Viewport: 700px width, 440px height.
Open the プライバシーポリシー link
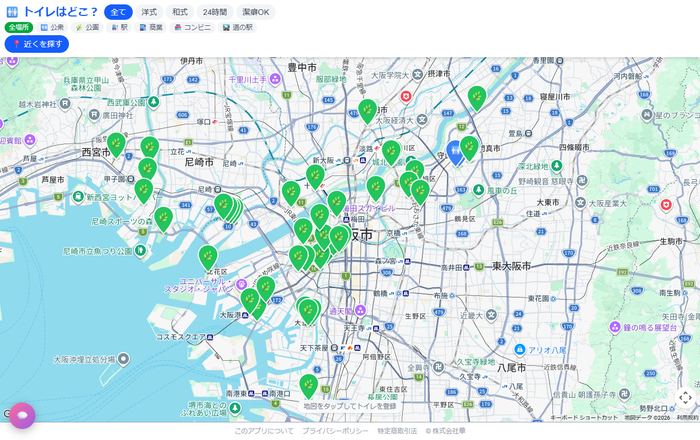point(335,431)
